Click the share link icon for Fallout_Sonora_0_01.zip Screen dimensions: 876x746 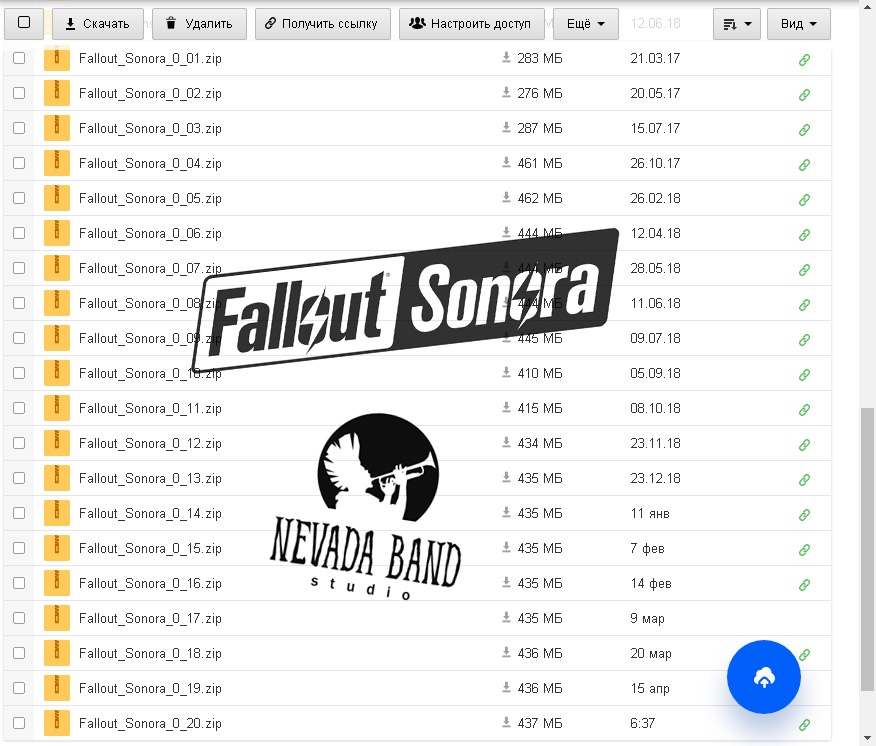(804, 60)
